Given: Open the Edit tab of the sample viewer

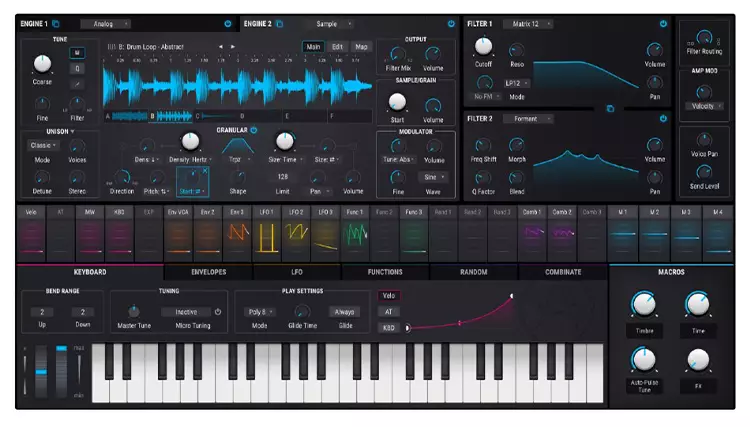Looking at the screenshot, I should [x=338, y=47].
